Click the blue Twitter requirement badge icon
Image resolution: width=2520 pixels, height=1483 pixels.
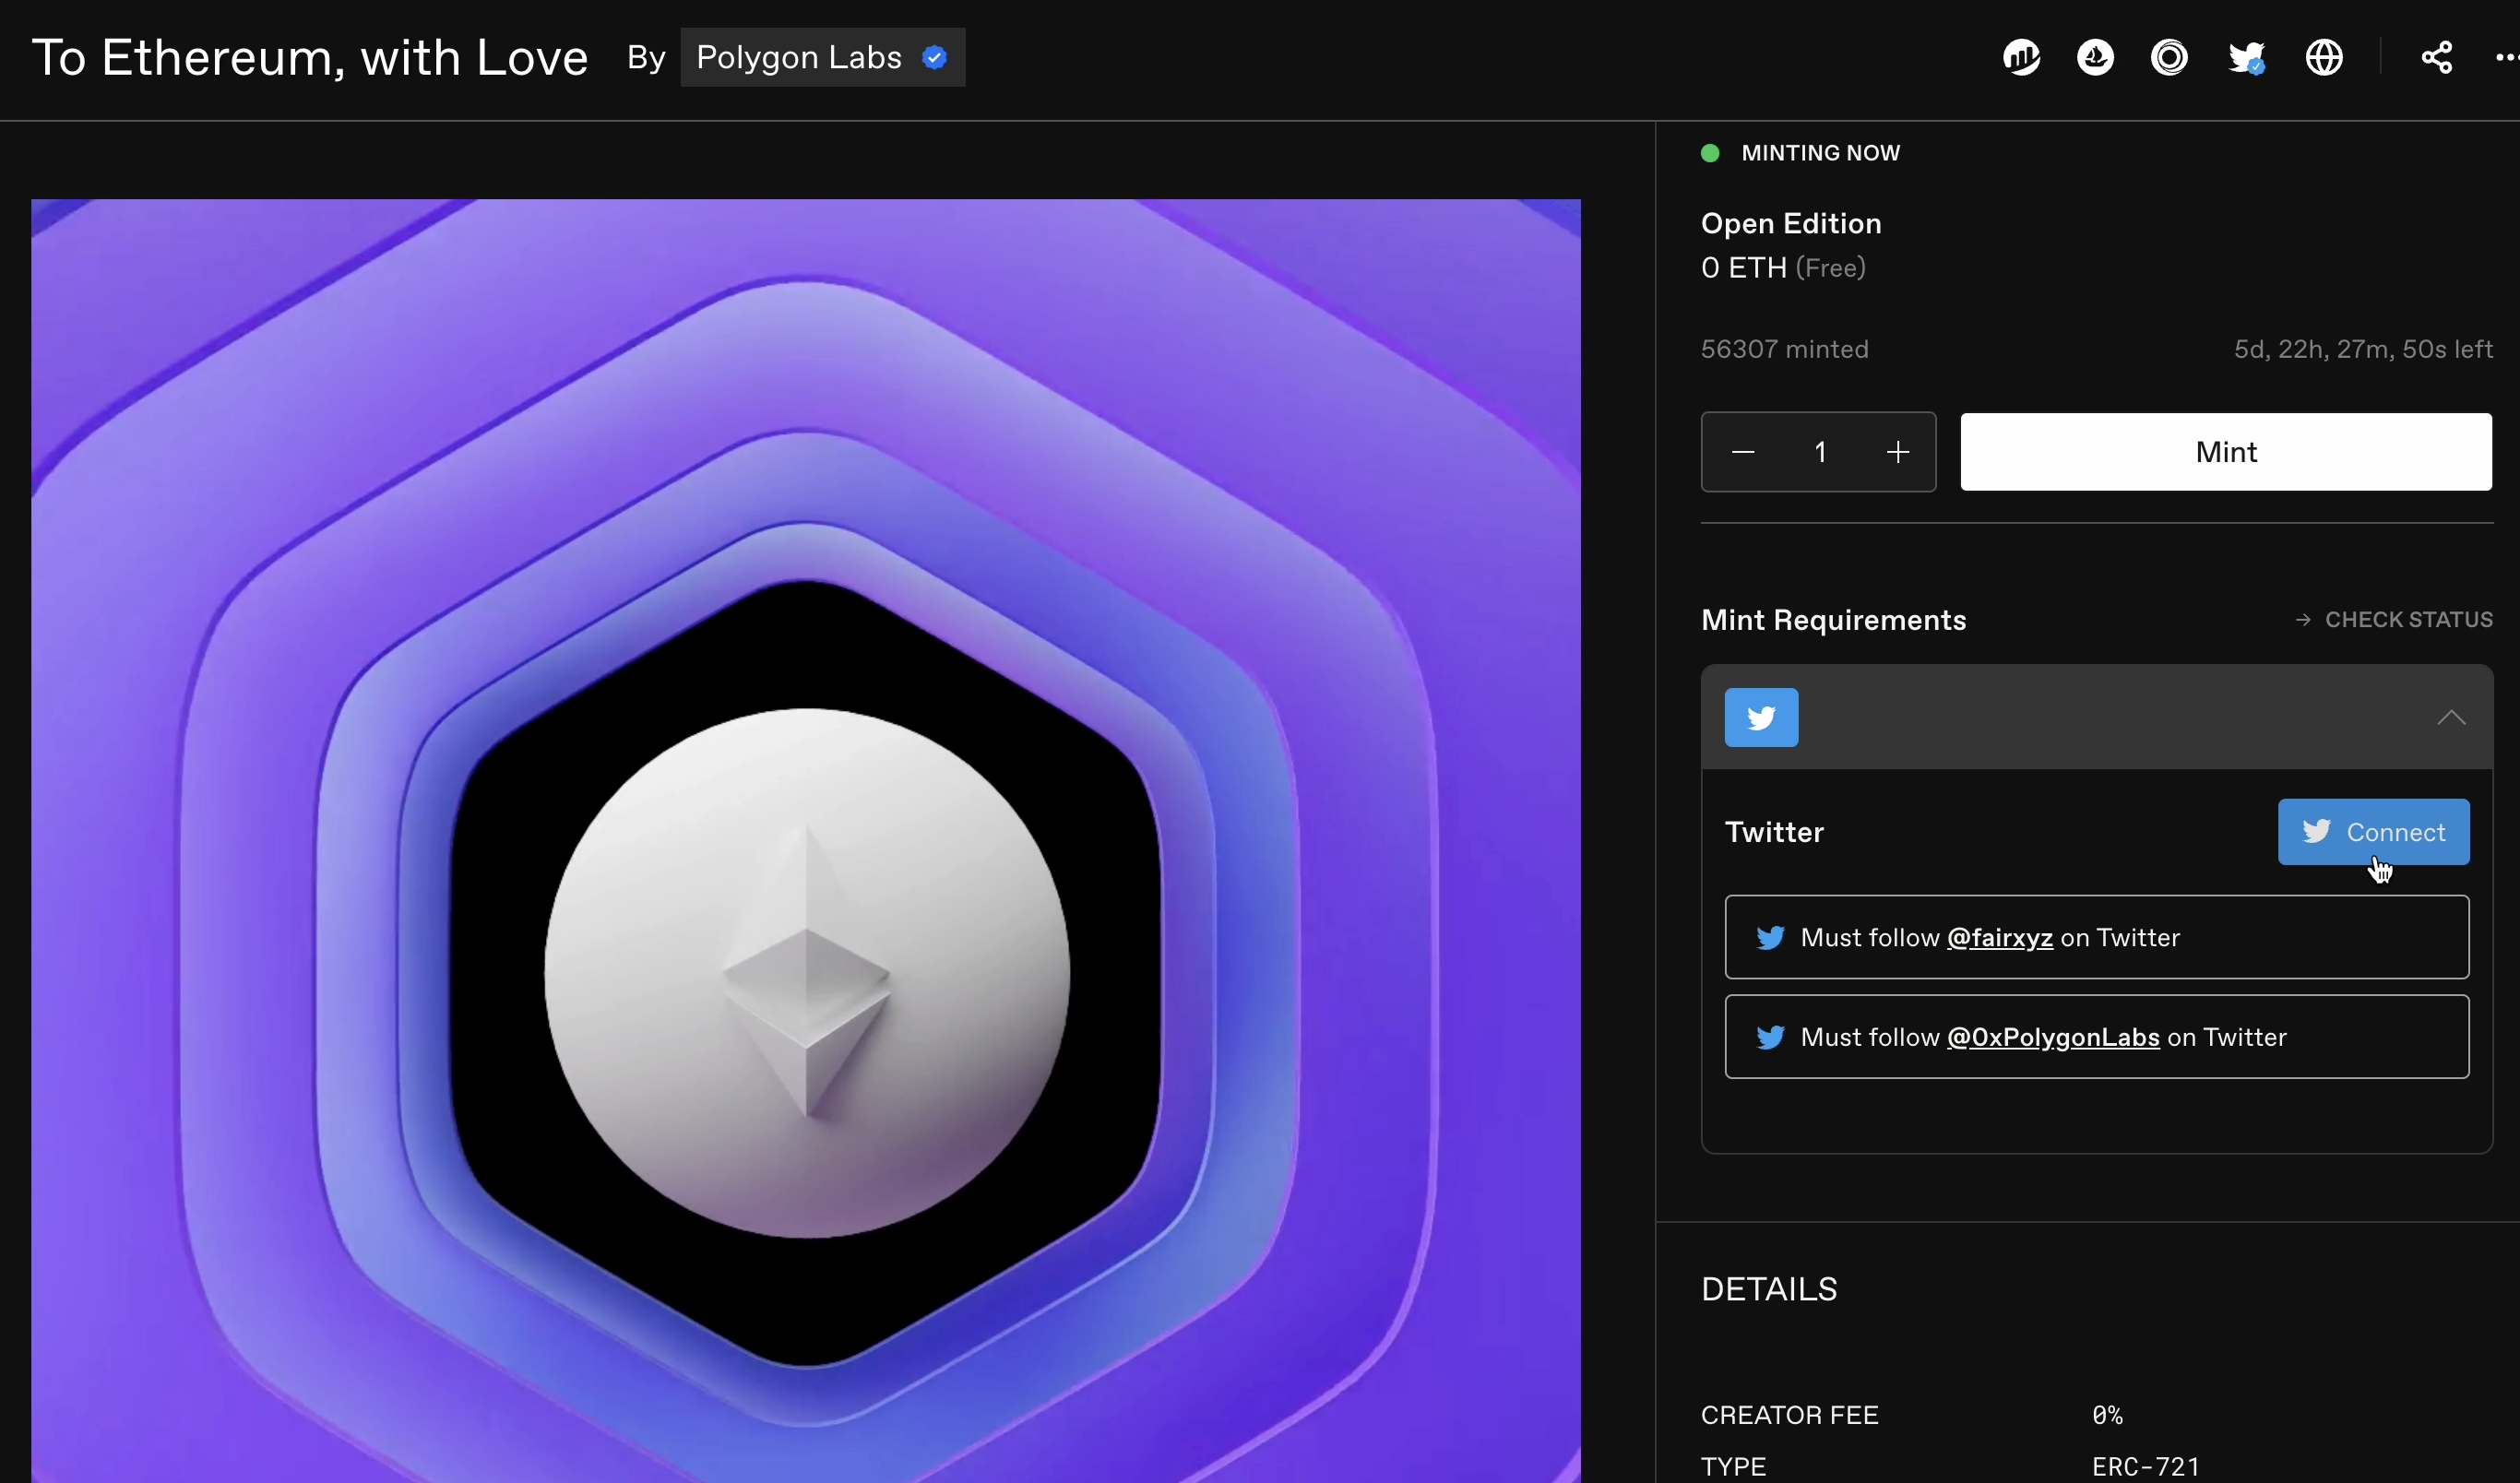1761,717
